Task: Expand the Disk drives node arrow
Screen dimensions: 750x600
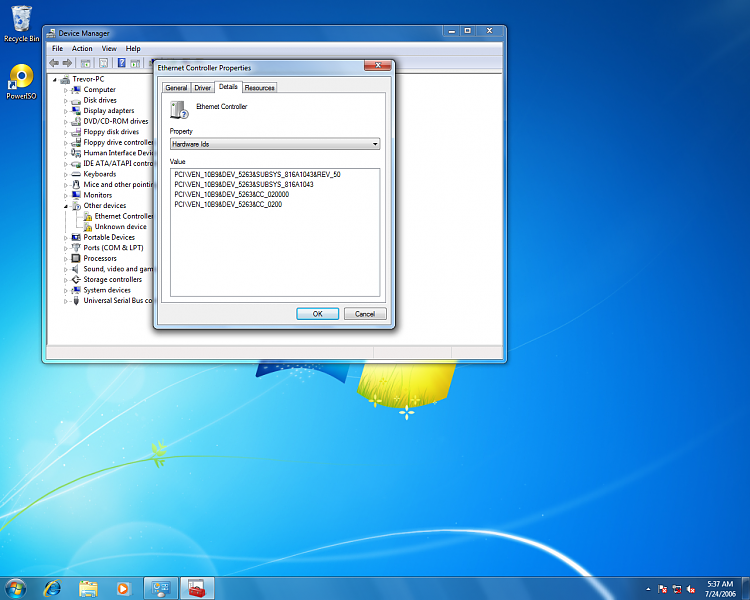Action: pyautogui.click(x=66, y=100)
